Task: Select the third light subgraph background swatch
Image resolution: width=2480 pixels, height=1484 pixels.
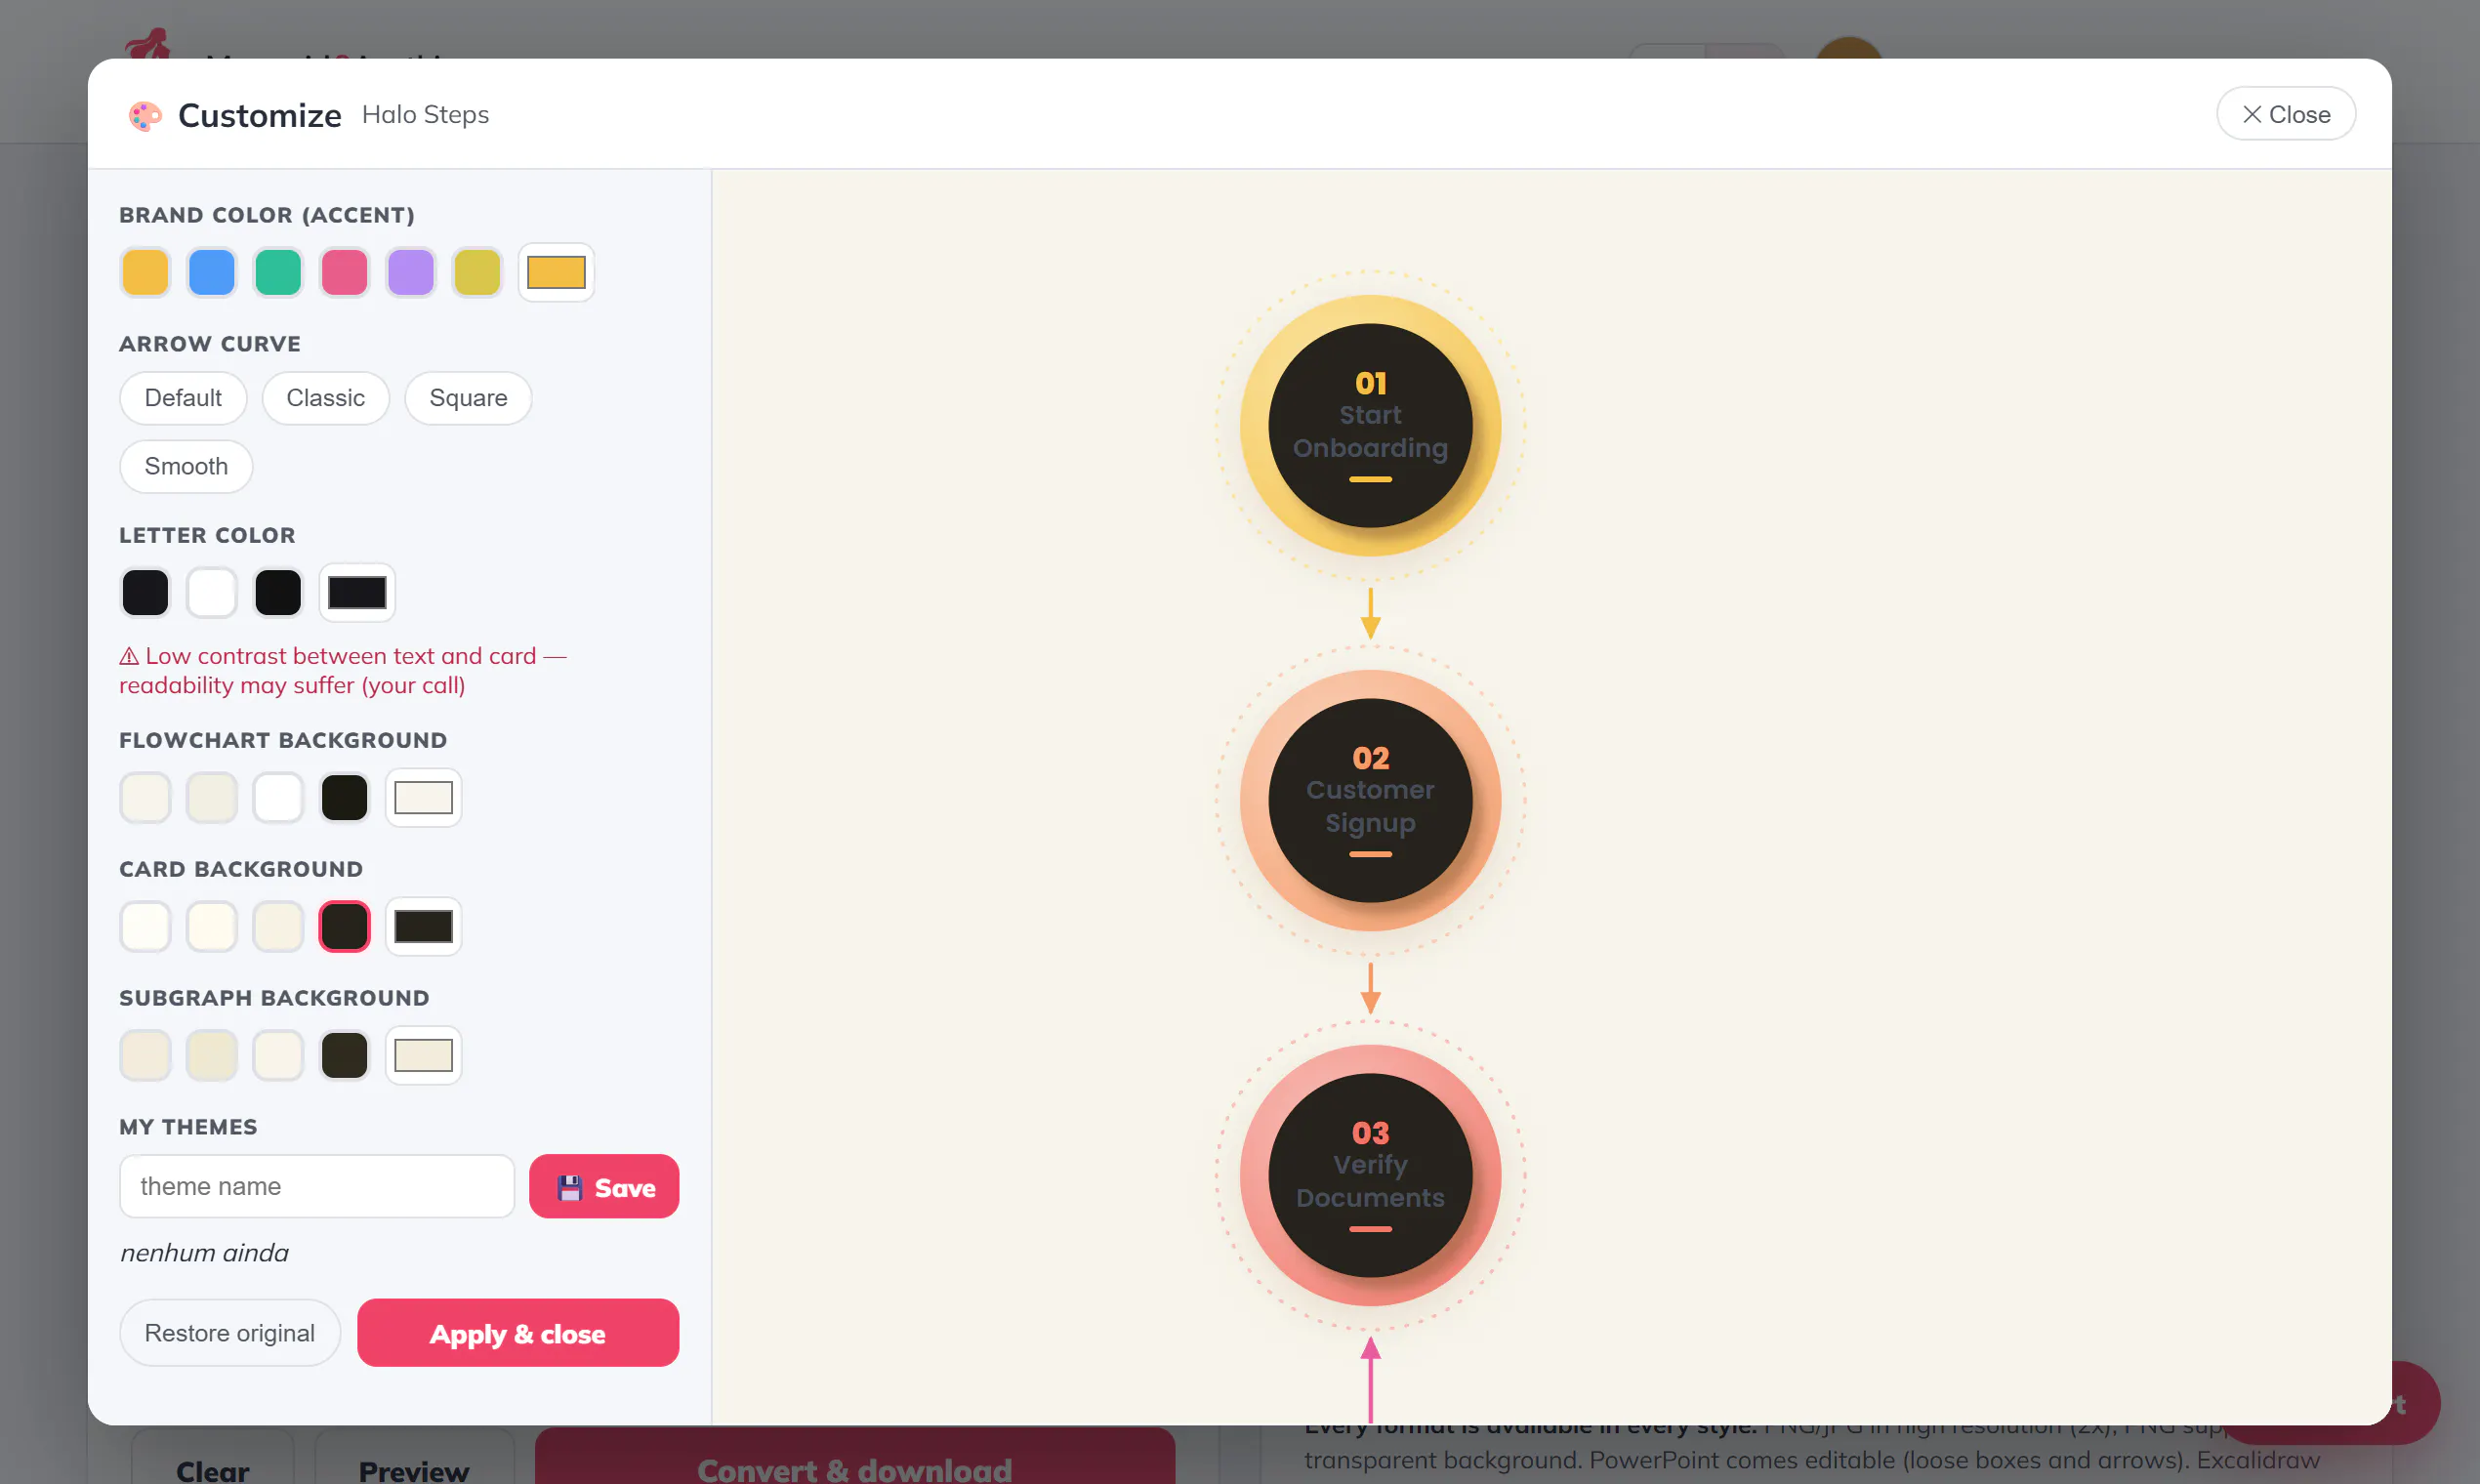Action: [x=278, y=1056]
